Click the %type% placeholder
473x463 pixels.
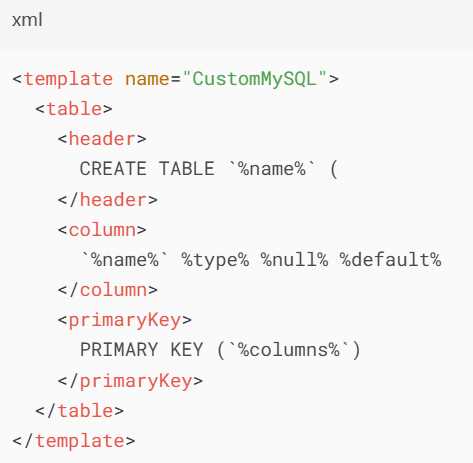pos(215,260)
